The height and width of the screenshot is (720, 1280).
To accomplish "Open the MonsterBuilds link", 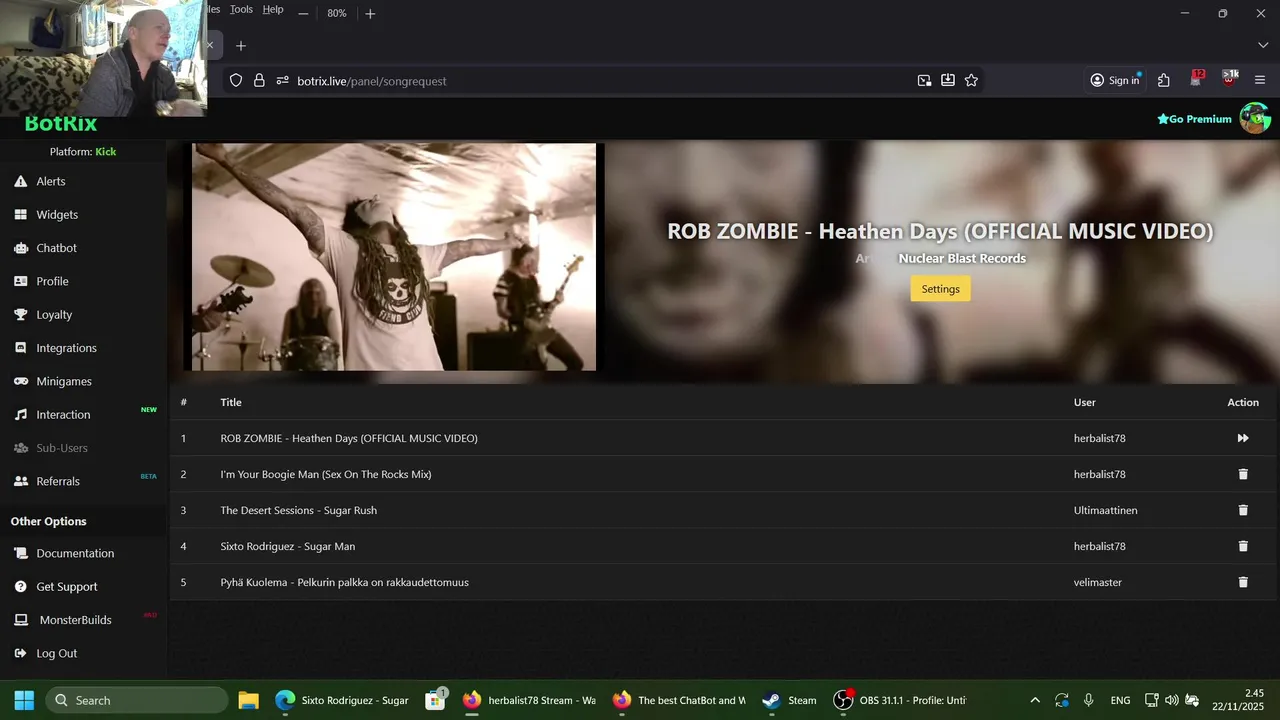I will 75,620.
